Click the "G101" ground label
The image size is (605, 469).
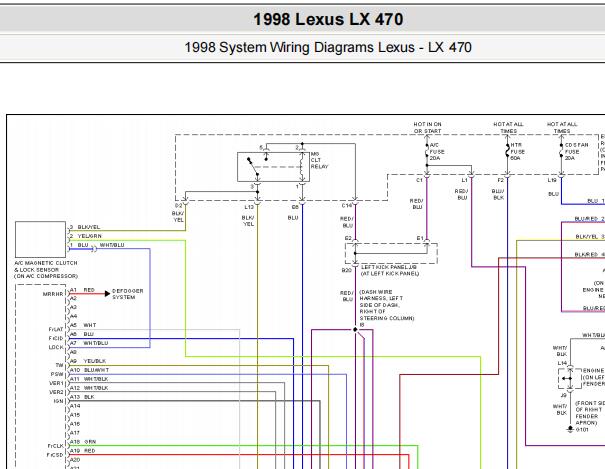coord(581,429)
